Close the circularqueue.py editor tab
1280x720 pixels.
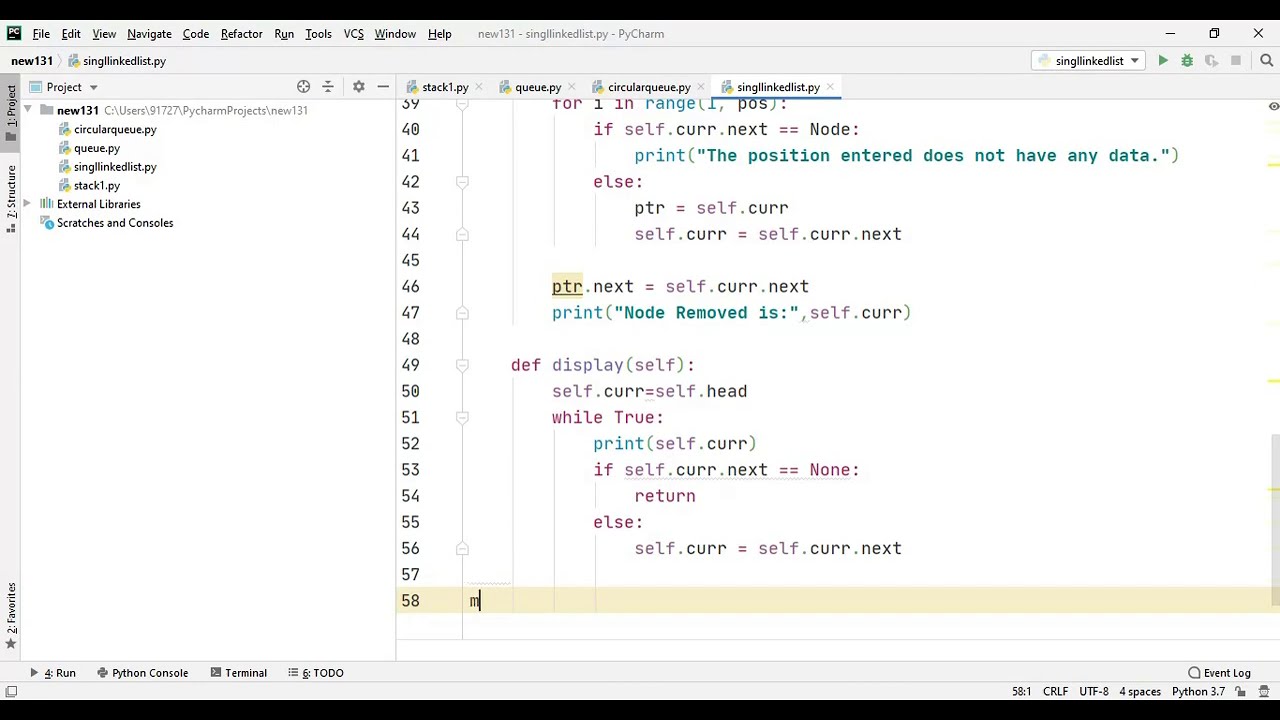700,88
